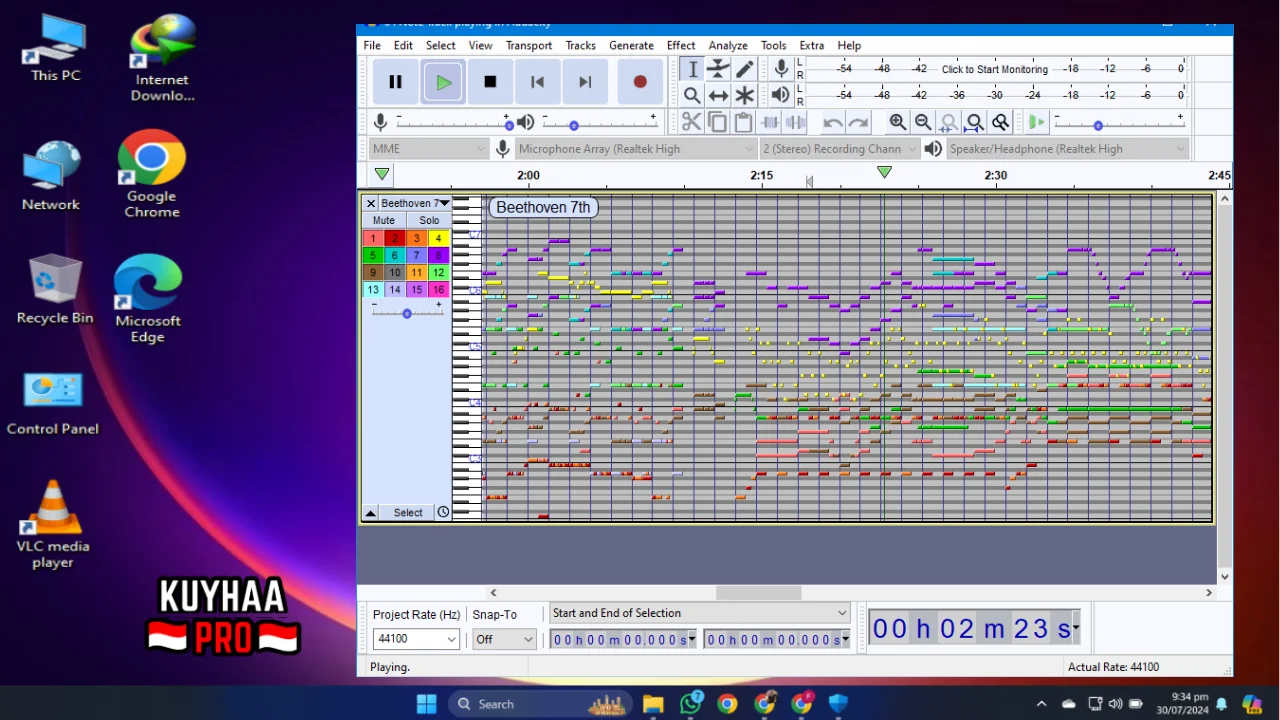
Task: Close the Beethoven 7th track
Action: pos(370,203)
